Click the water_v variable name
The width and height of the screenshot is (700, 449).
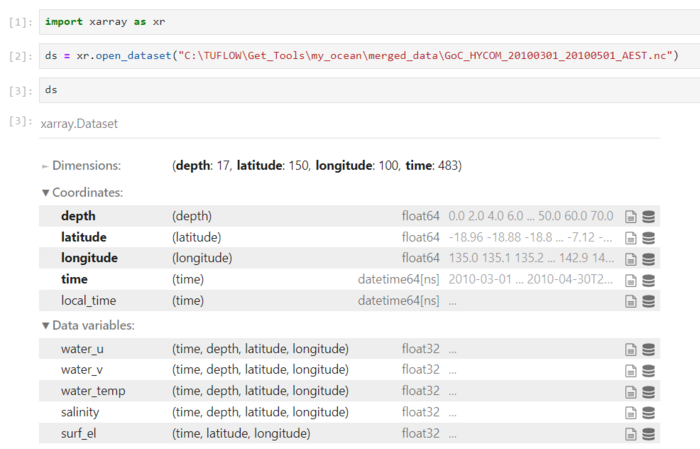[82, 370]
